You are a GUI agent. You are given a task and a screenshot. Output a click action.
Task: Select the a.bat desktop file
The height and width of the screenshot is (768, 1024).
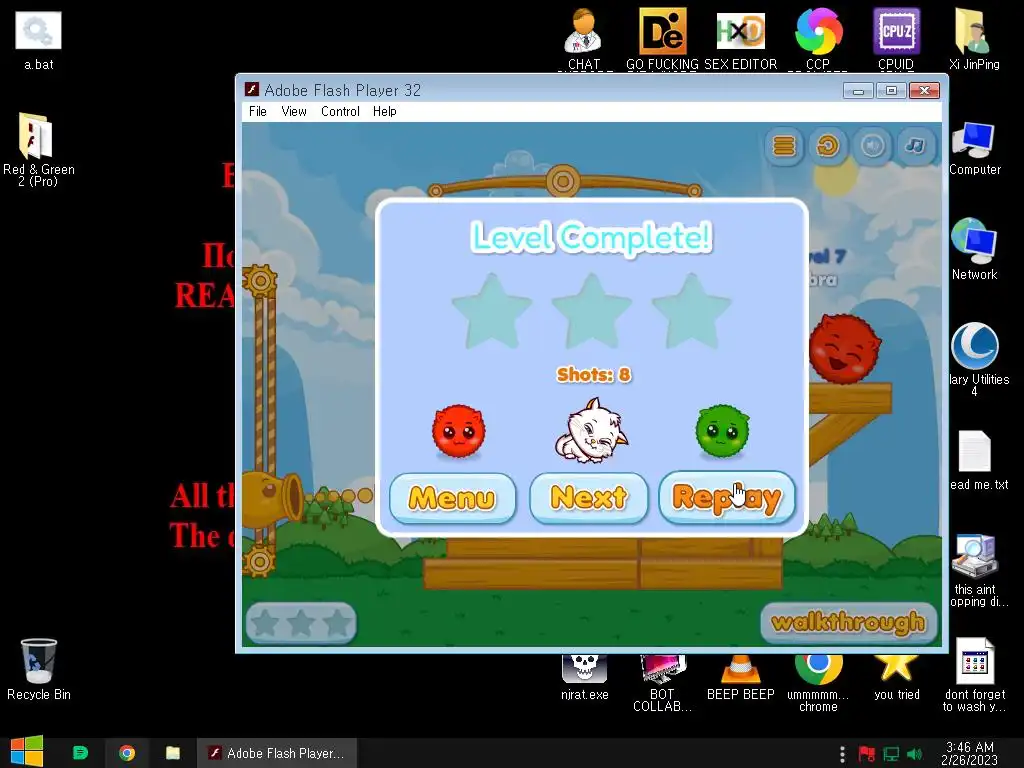[x=39, y=40]
